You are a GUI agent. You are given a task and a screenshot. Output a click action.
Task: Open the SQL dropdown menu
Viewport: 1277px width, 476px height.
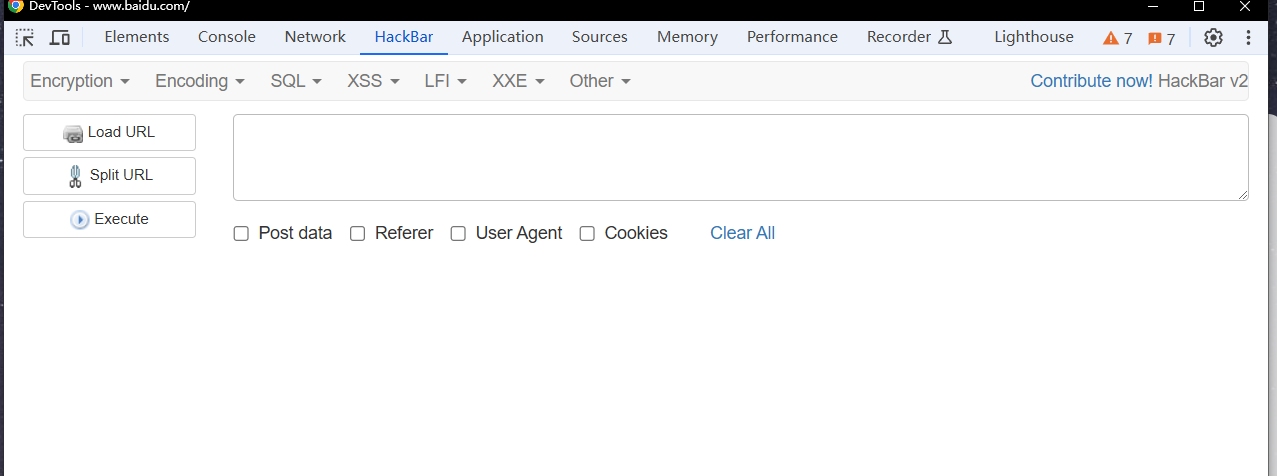pos(296,81)
